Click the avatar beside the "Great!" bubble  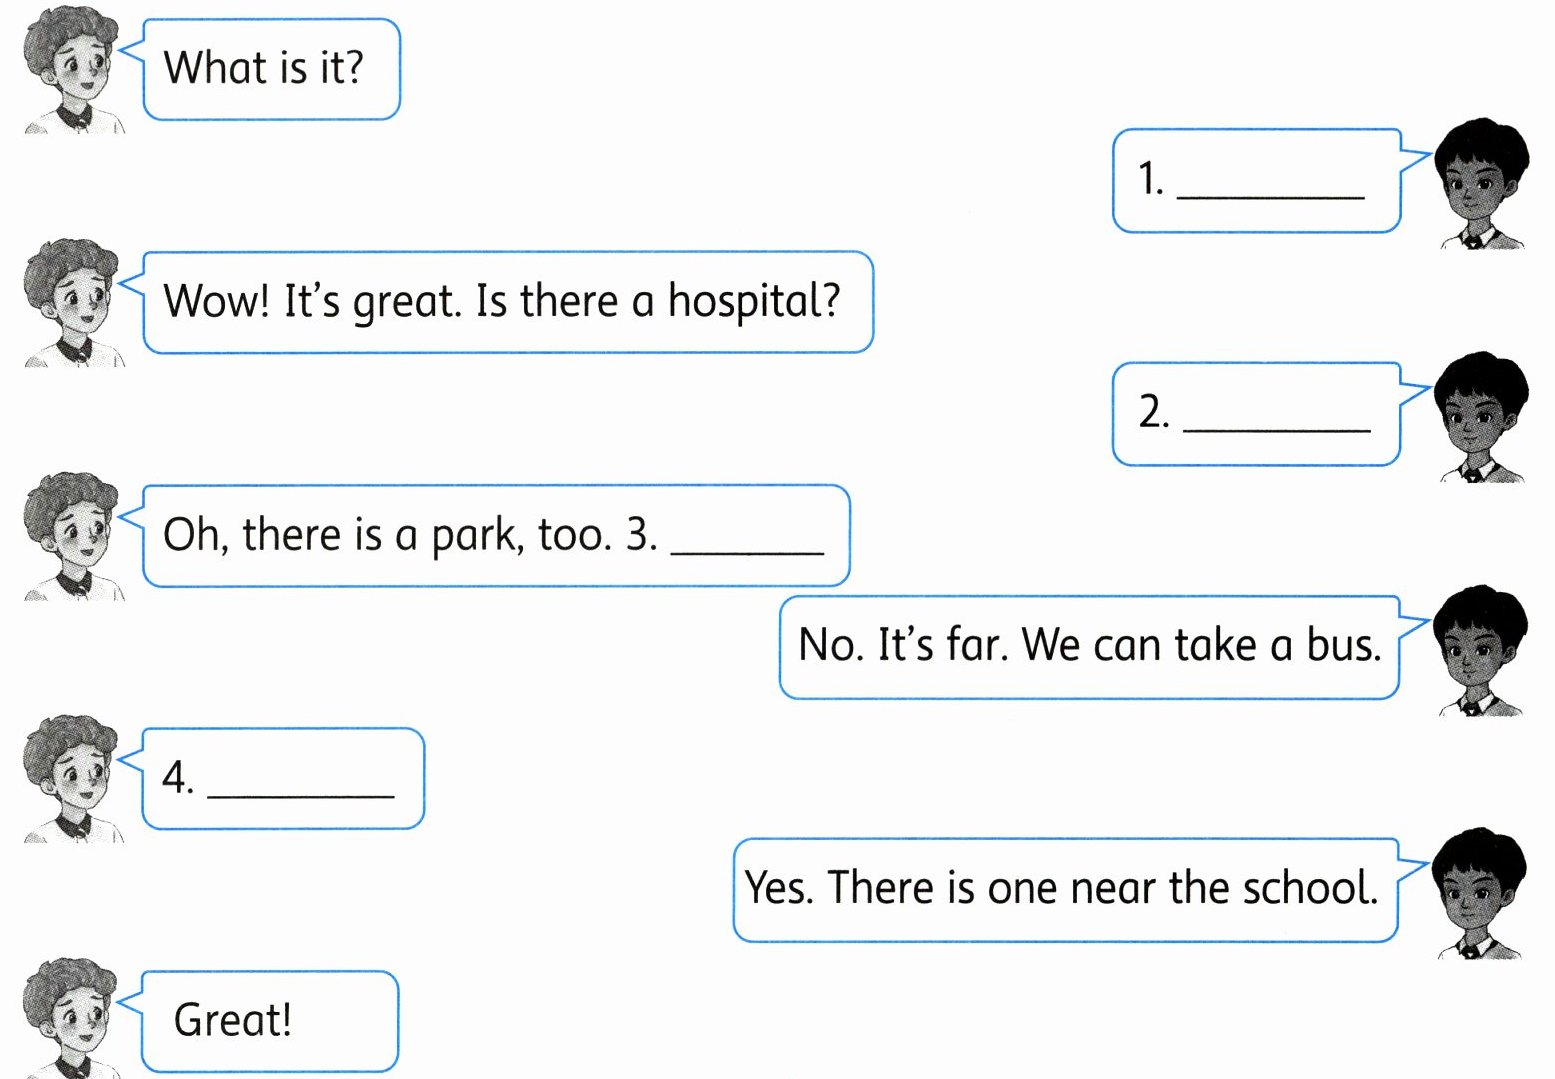72,1018
